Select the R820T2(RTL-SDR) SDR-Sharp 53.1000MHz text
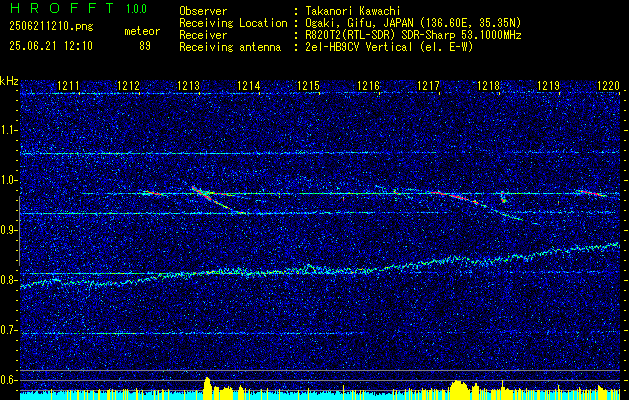629x400 pixels. click(412, 35)
